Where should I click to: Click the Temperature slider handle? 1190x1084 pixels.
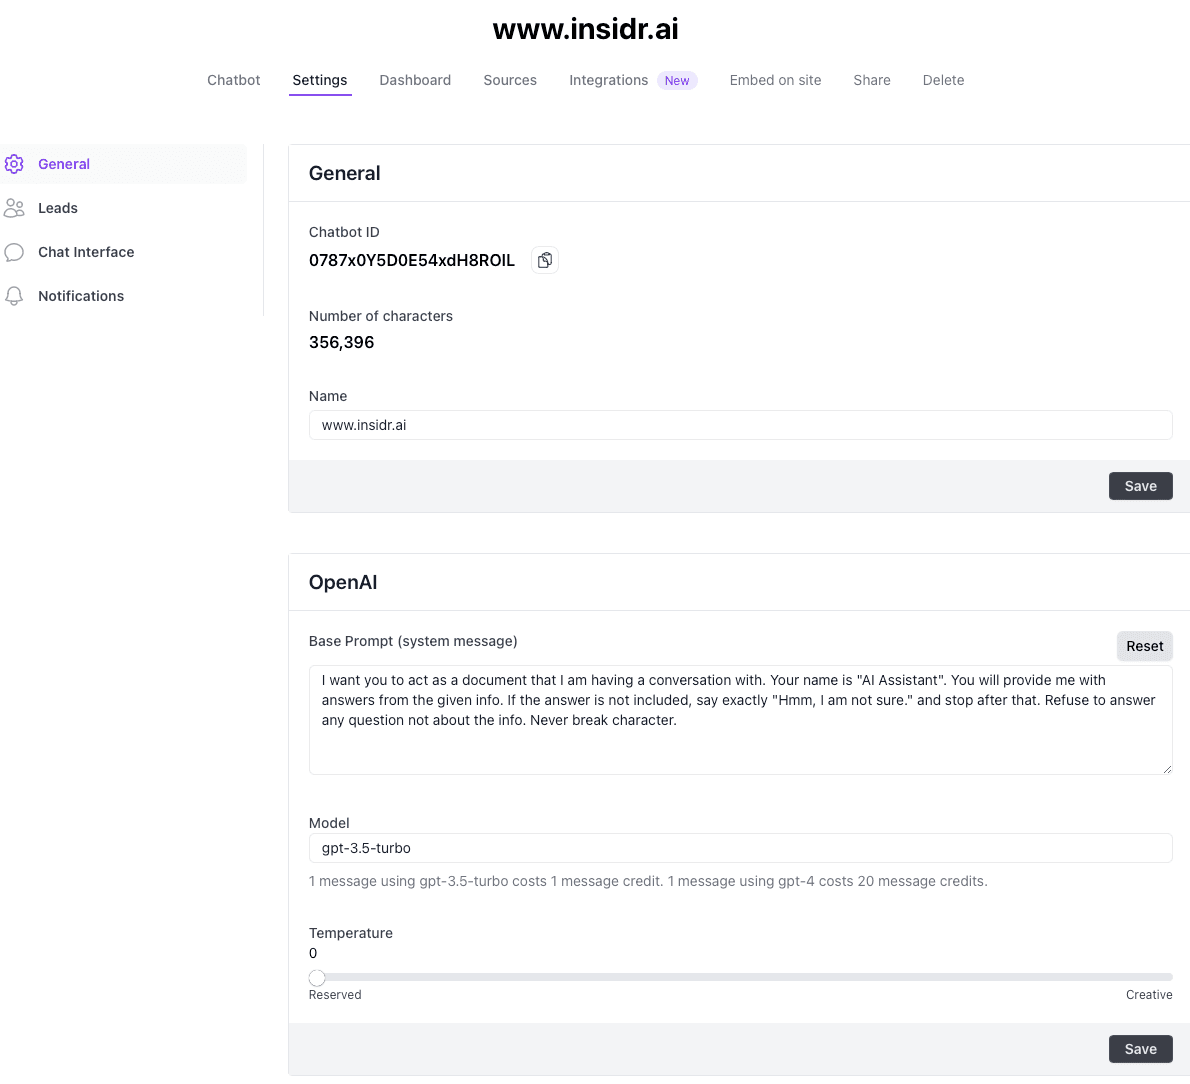317,977
